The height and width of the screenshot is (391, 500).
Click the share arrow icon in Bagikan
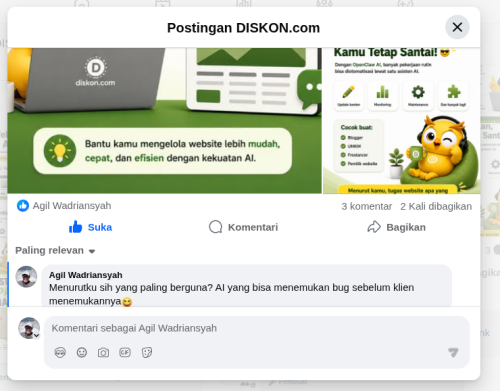tap(374, 227)
